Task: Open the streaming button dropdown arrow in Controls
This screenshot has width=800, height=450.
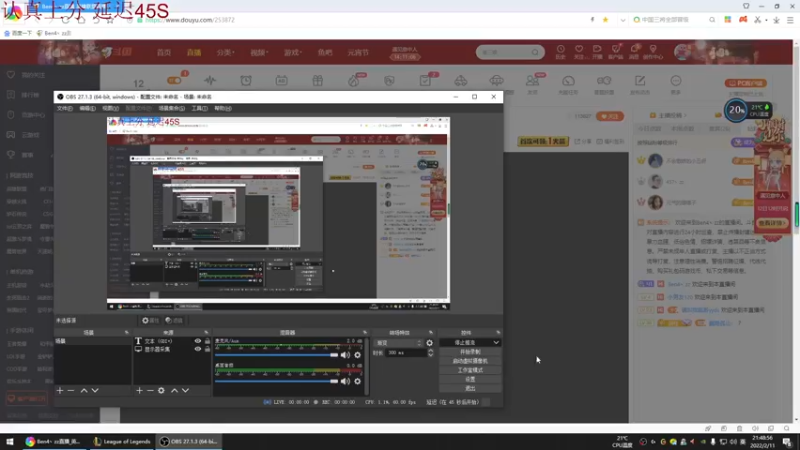Action: point(496,342)
